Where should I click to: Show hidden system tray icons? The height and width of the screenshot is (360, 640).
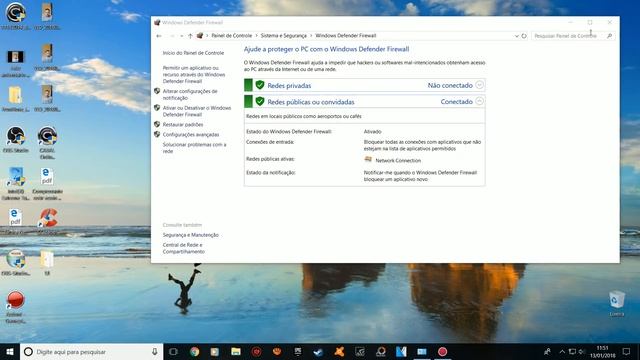pyautogui.click(x=562, y=351)
